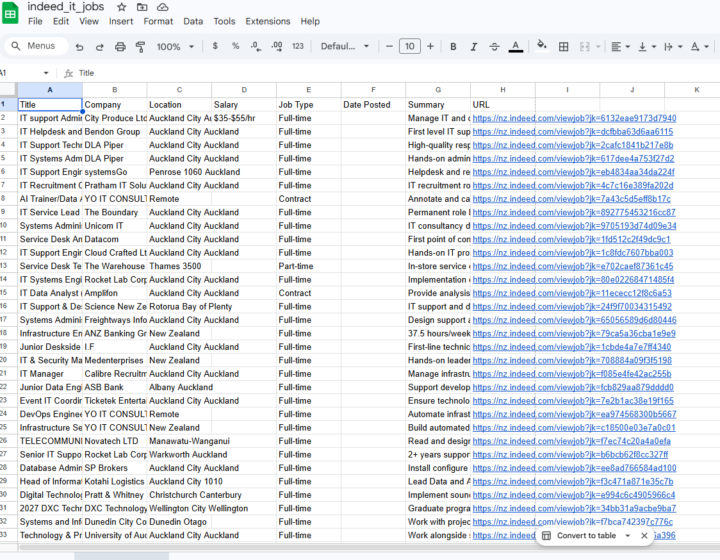720x560 pixels.
Task: Open the fill color picker
Action: click(542, 45)
